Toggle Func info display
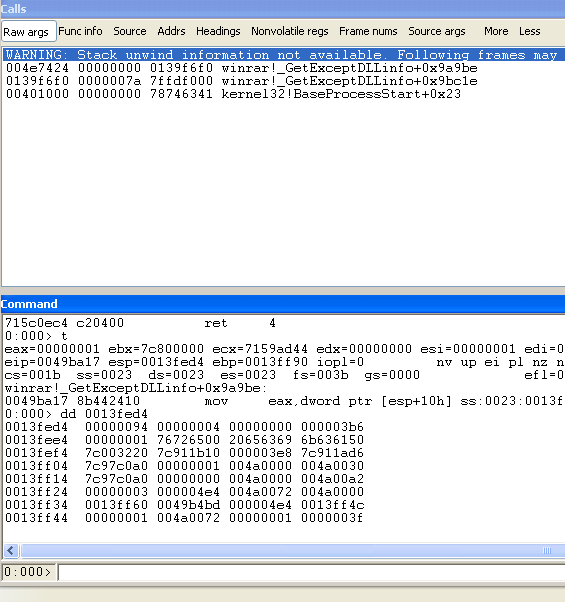565x602 pixels. click(80, 31)
